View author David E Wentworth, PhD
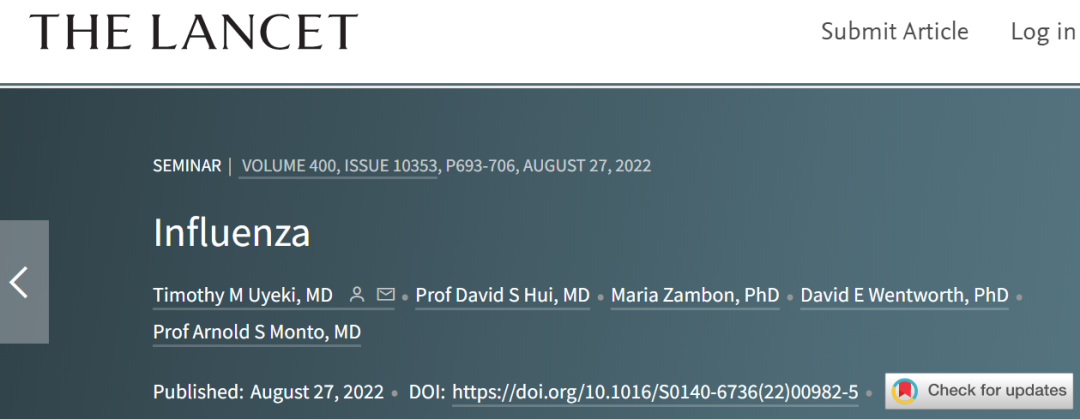The image size is (1080, 419). [x=904, y=295]
